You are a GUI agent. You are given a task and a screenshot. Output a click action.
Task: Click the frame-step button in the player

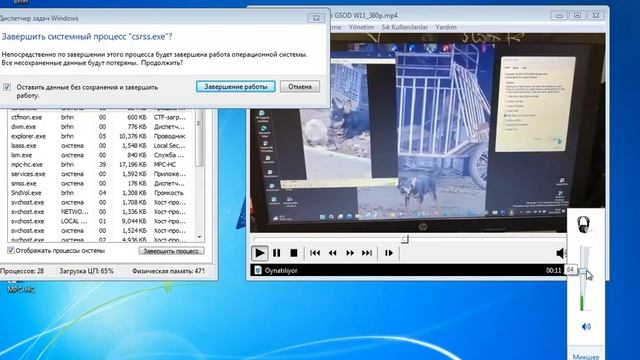click(389, 253)
